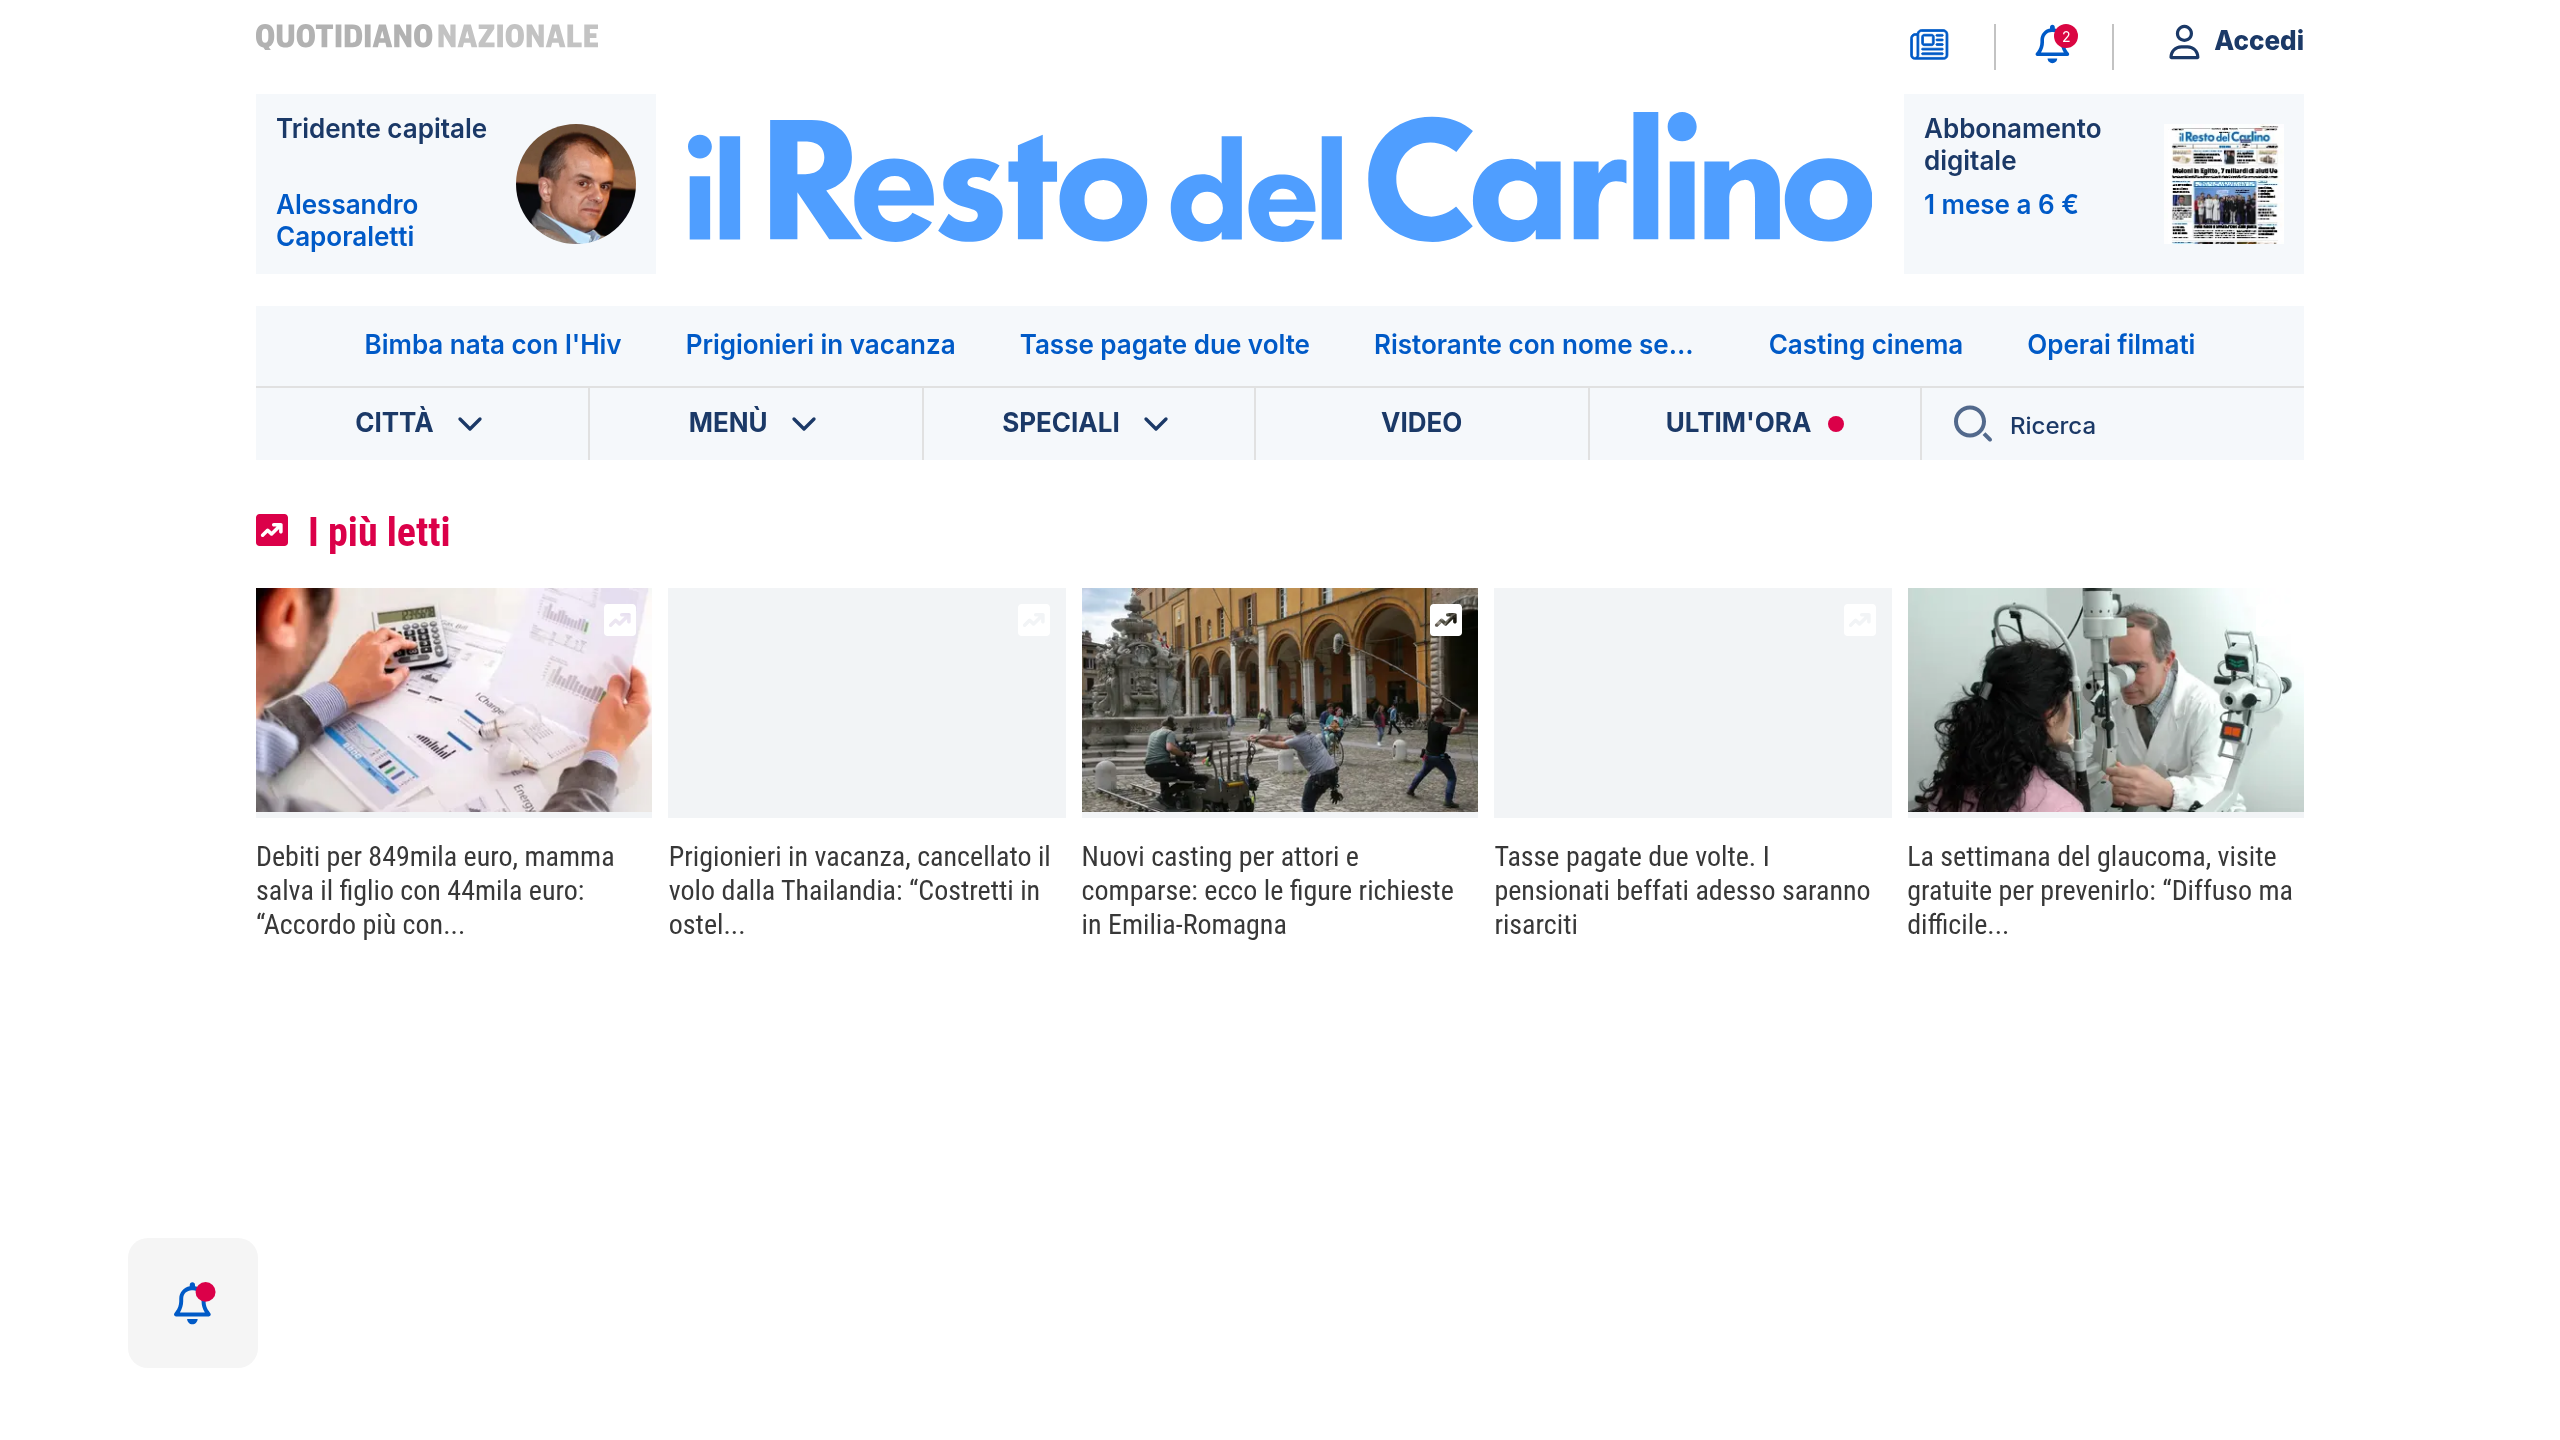
Task: Click the trending icon on the casting article image
Action: [1446, 620]
